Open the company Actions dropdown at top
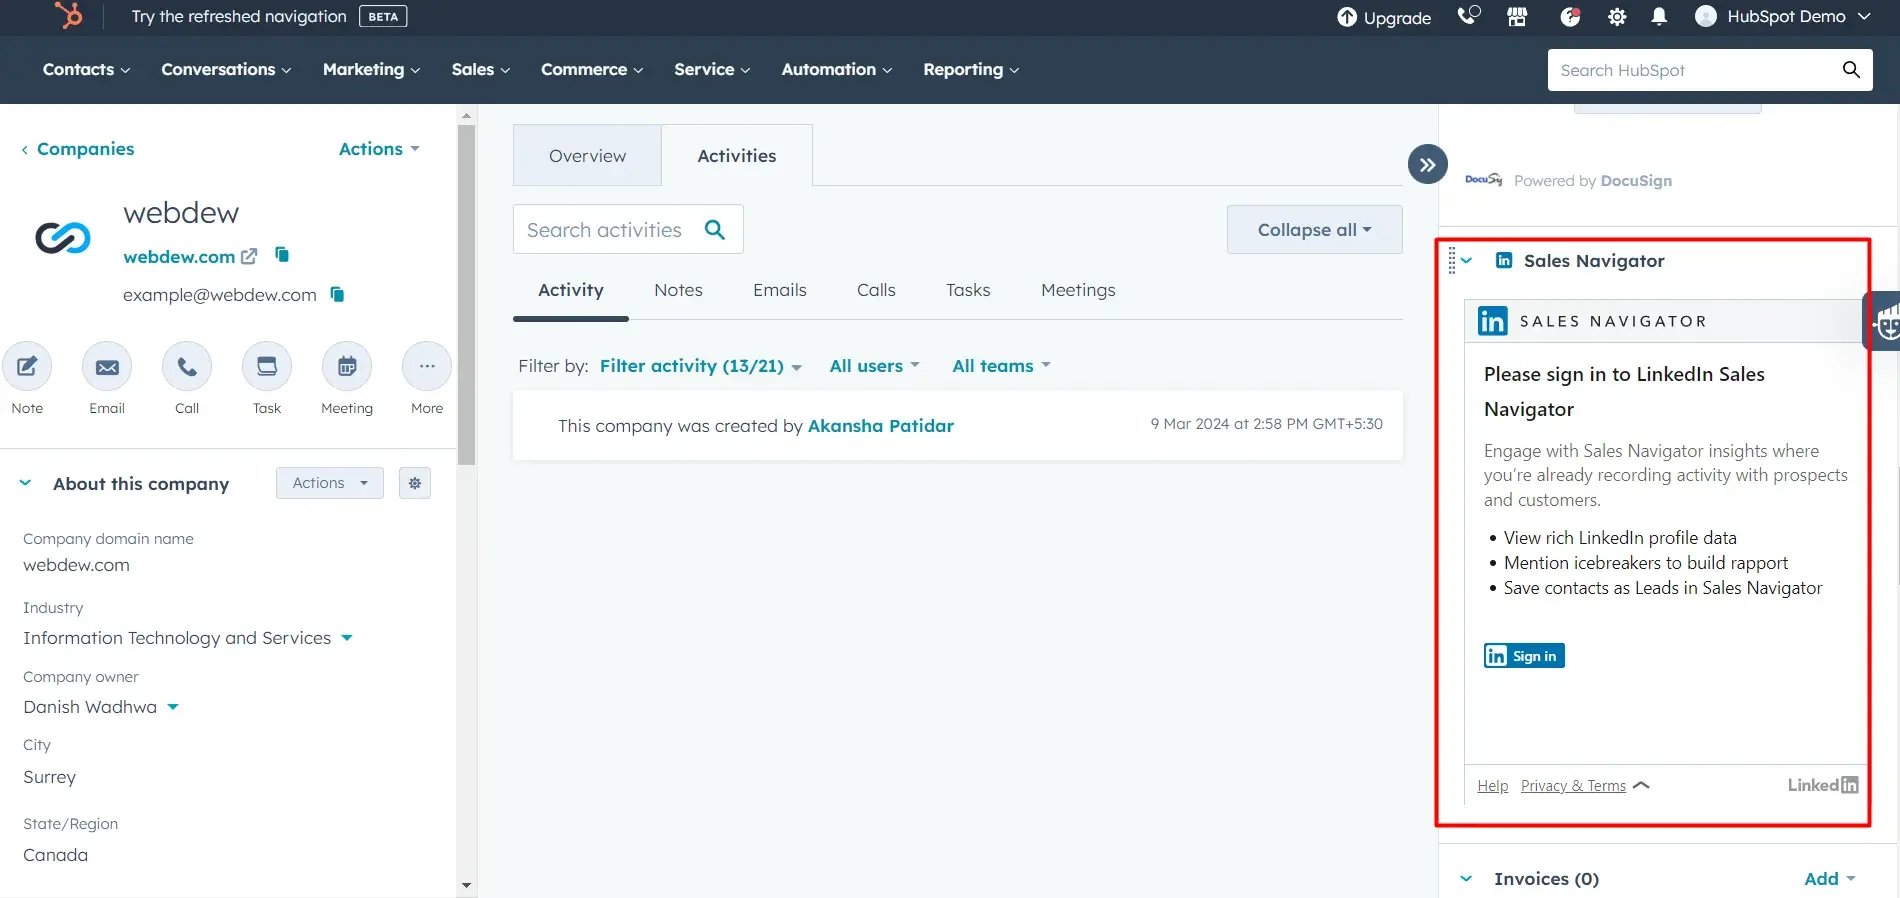The width and height of the screenshot is (1900, 898). pos(379,148)
